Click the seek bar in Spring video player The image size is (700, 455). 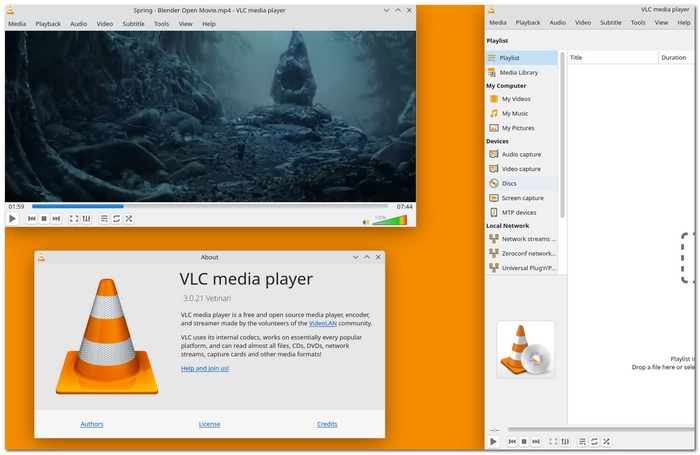210,206
